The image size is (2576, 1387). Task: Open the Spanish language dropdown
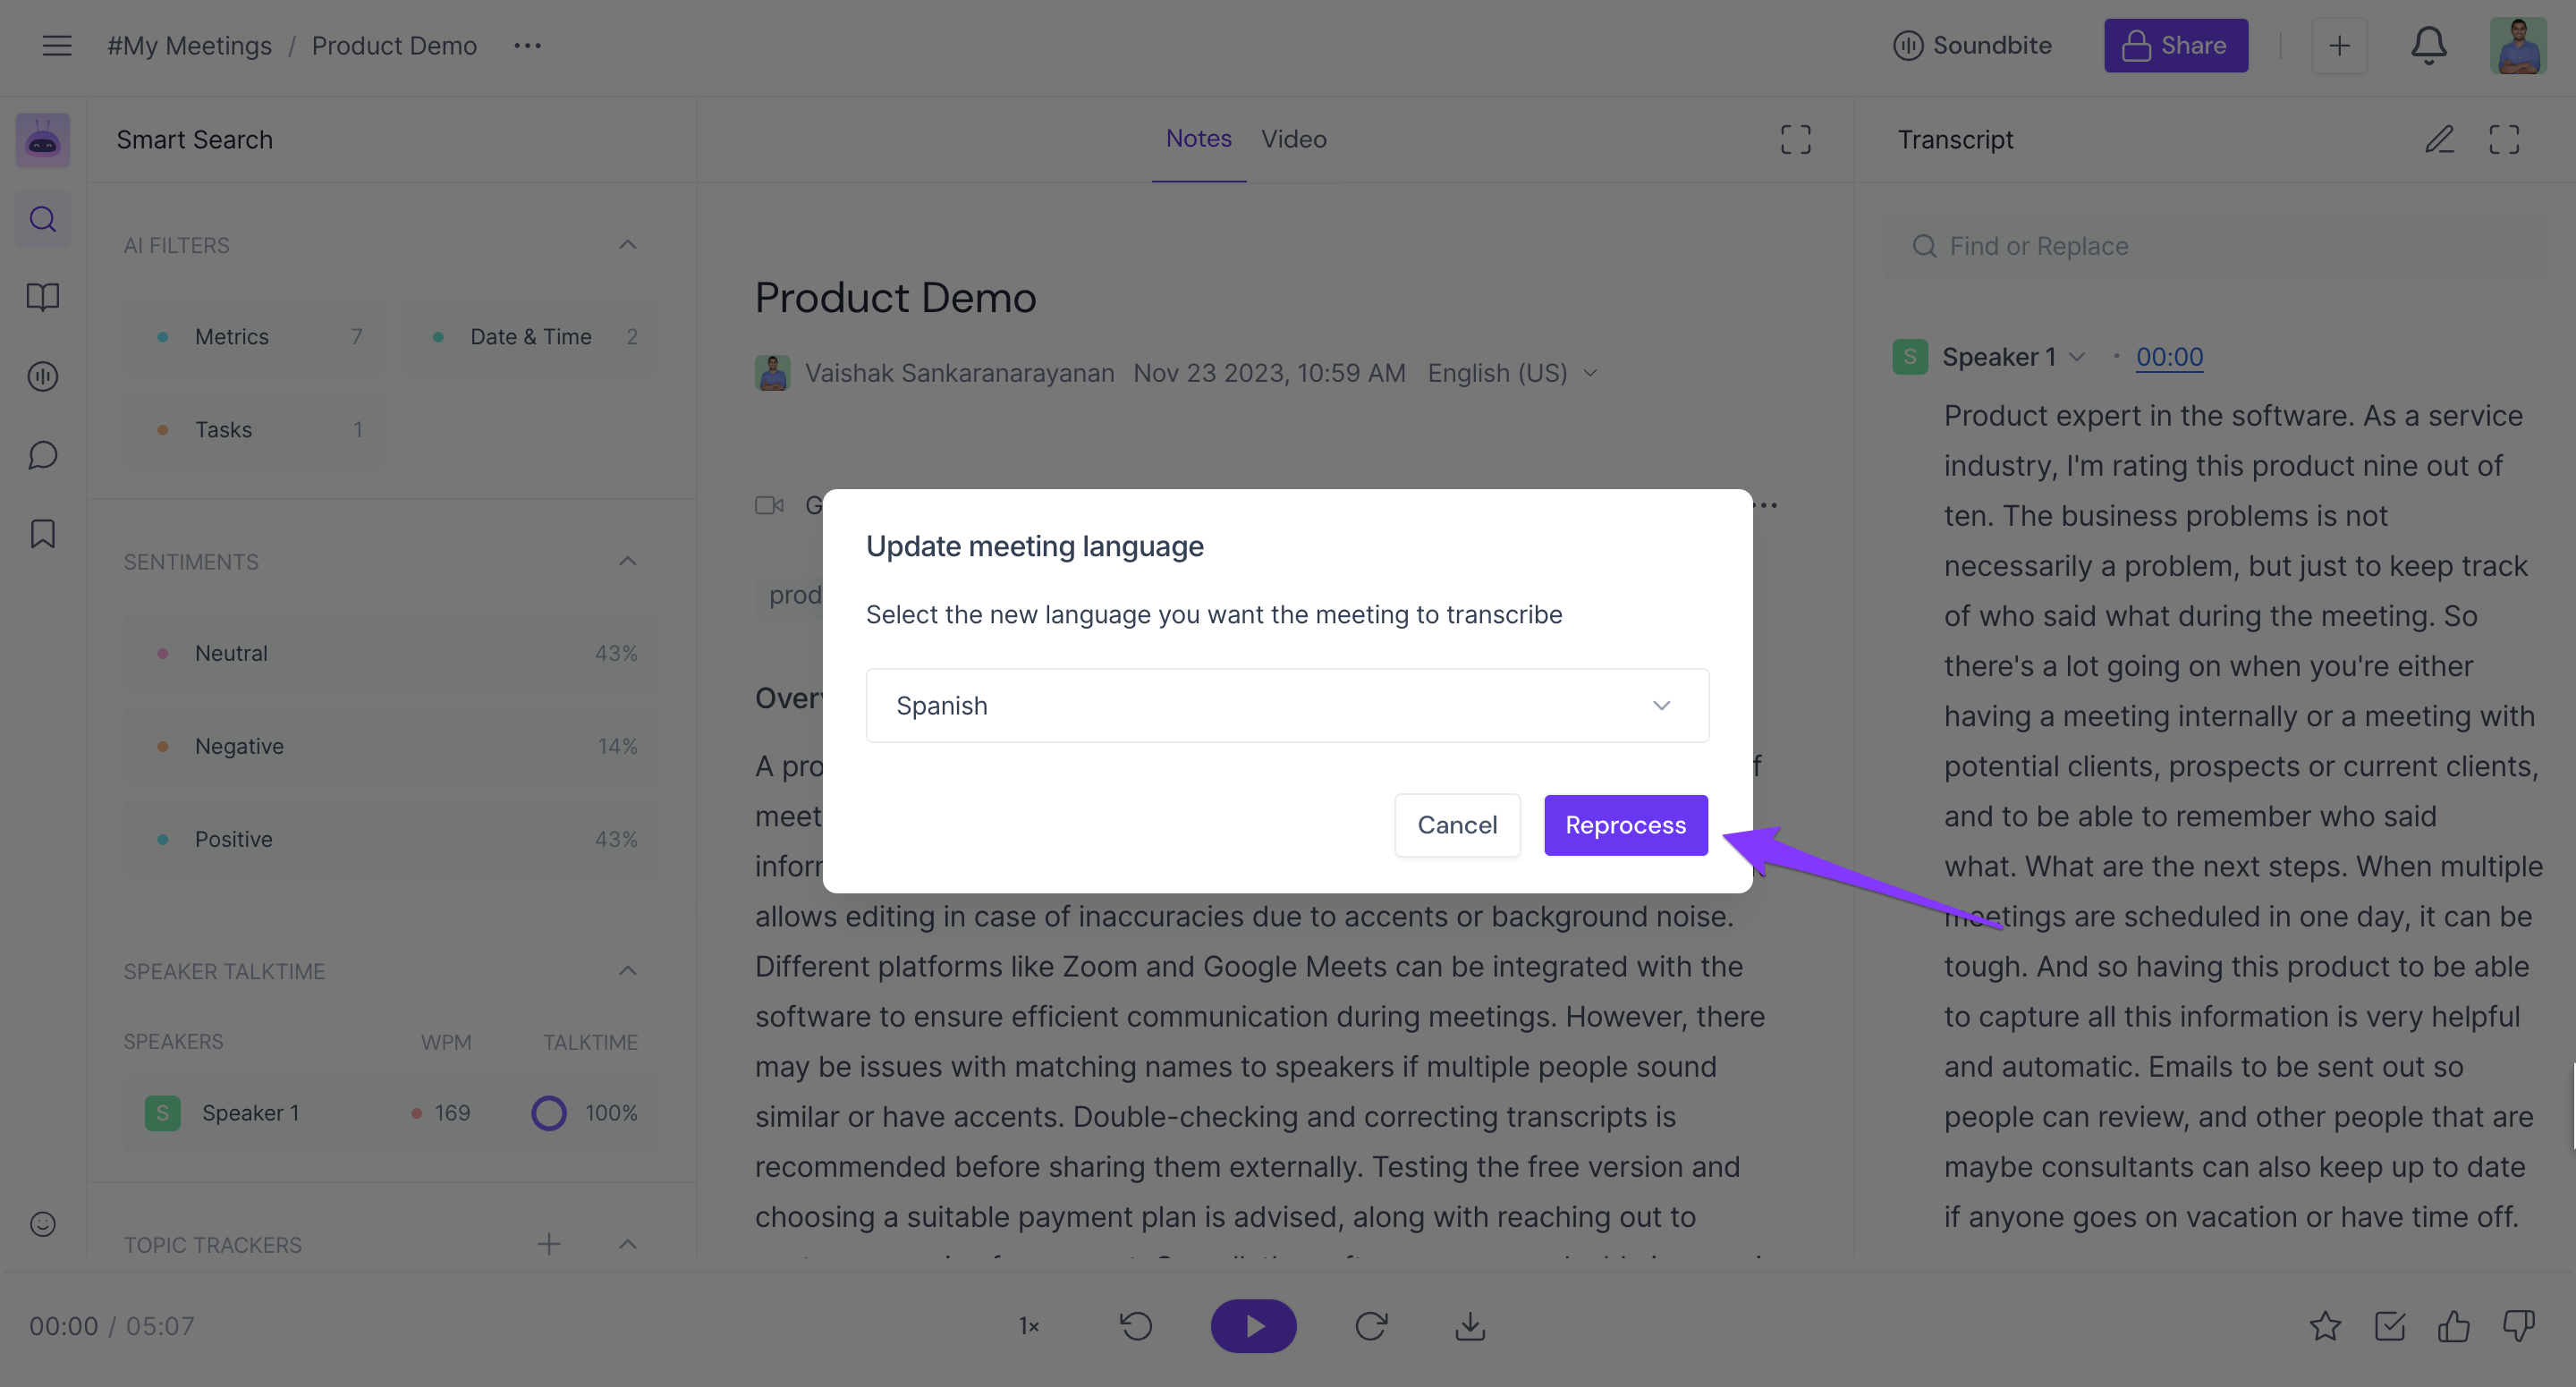(x=1286, y=705)
